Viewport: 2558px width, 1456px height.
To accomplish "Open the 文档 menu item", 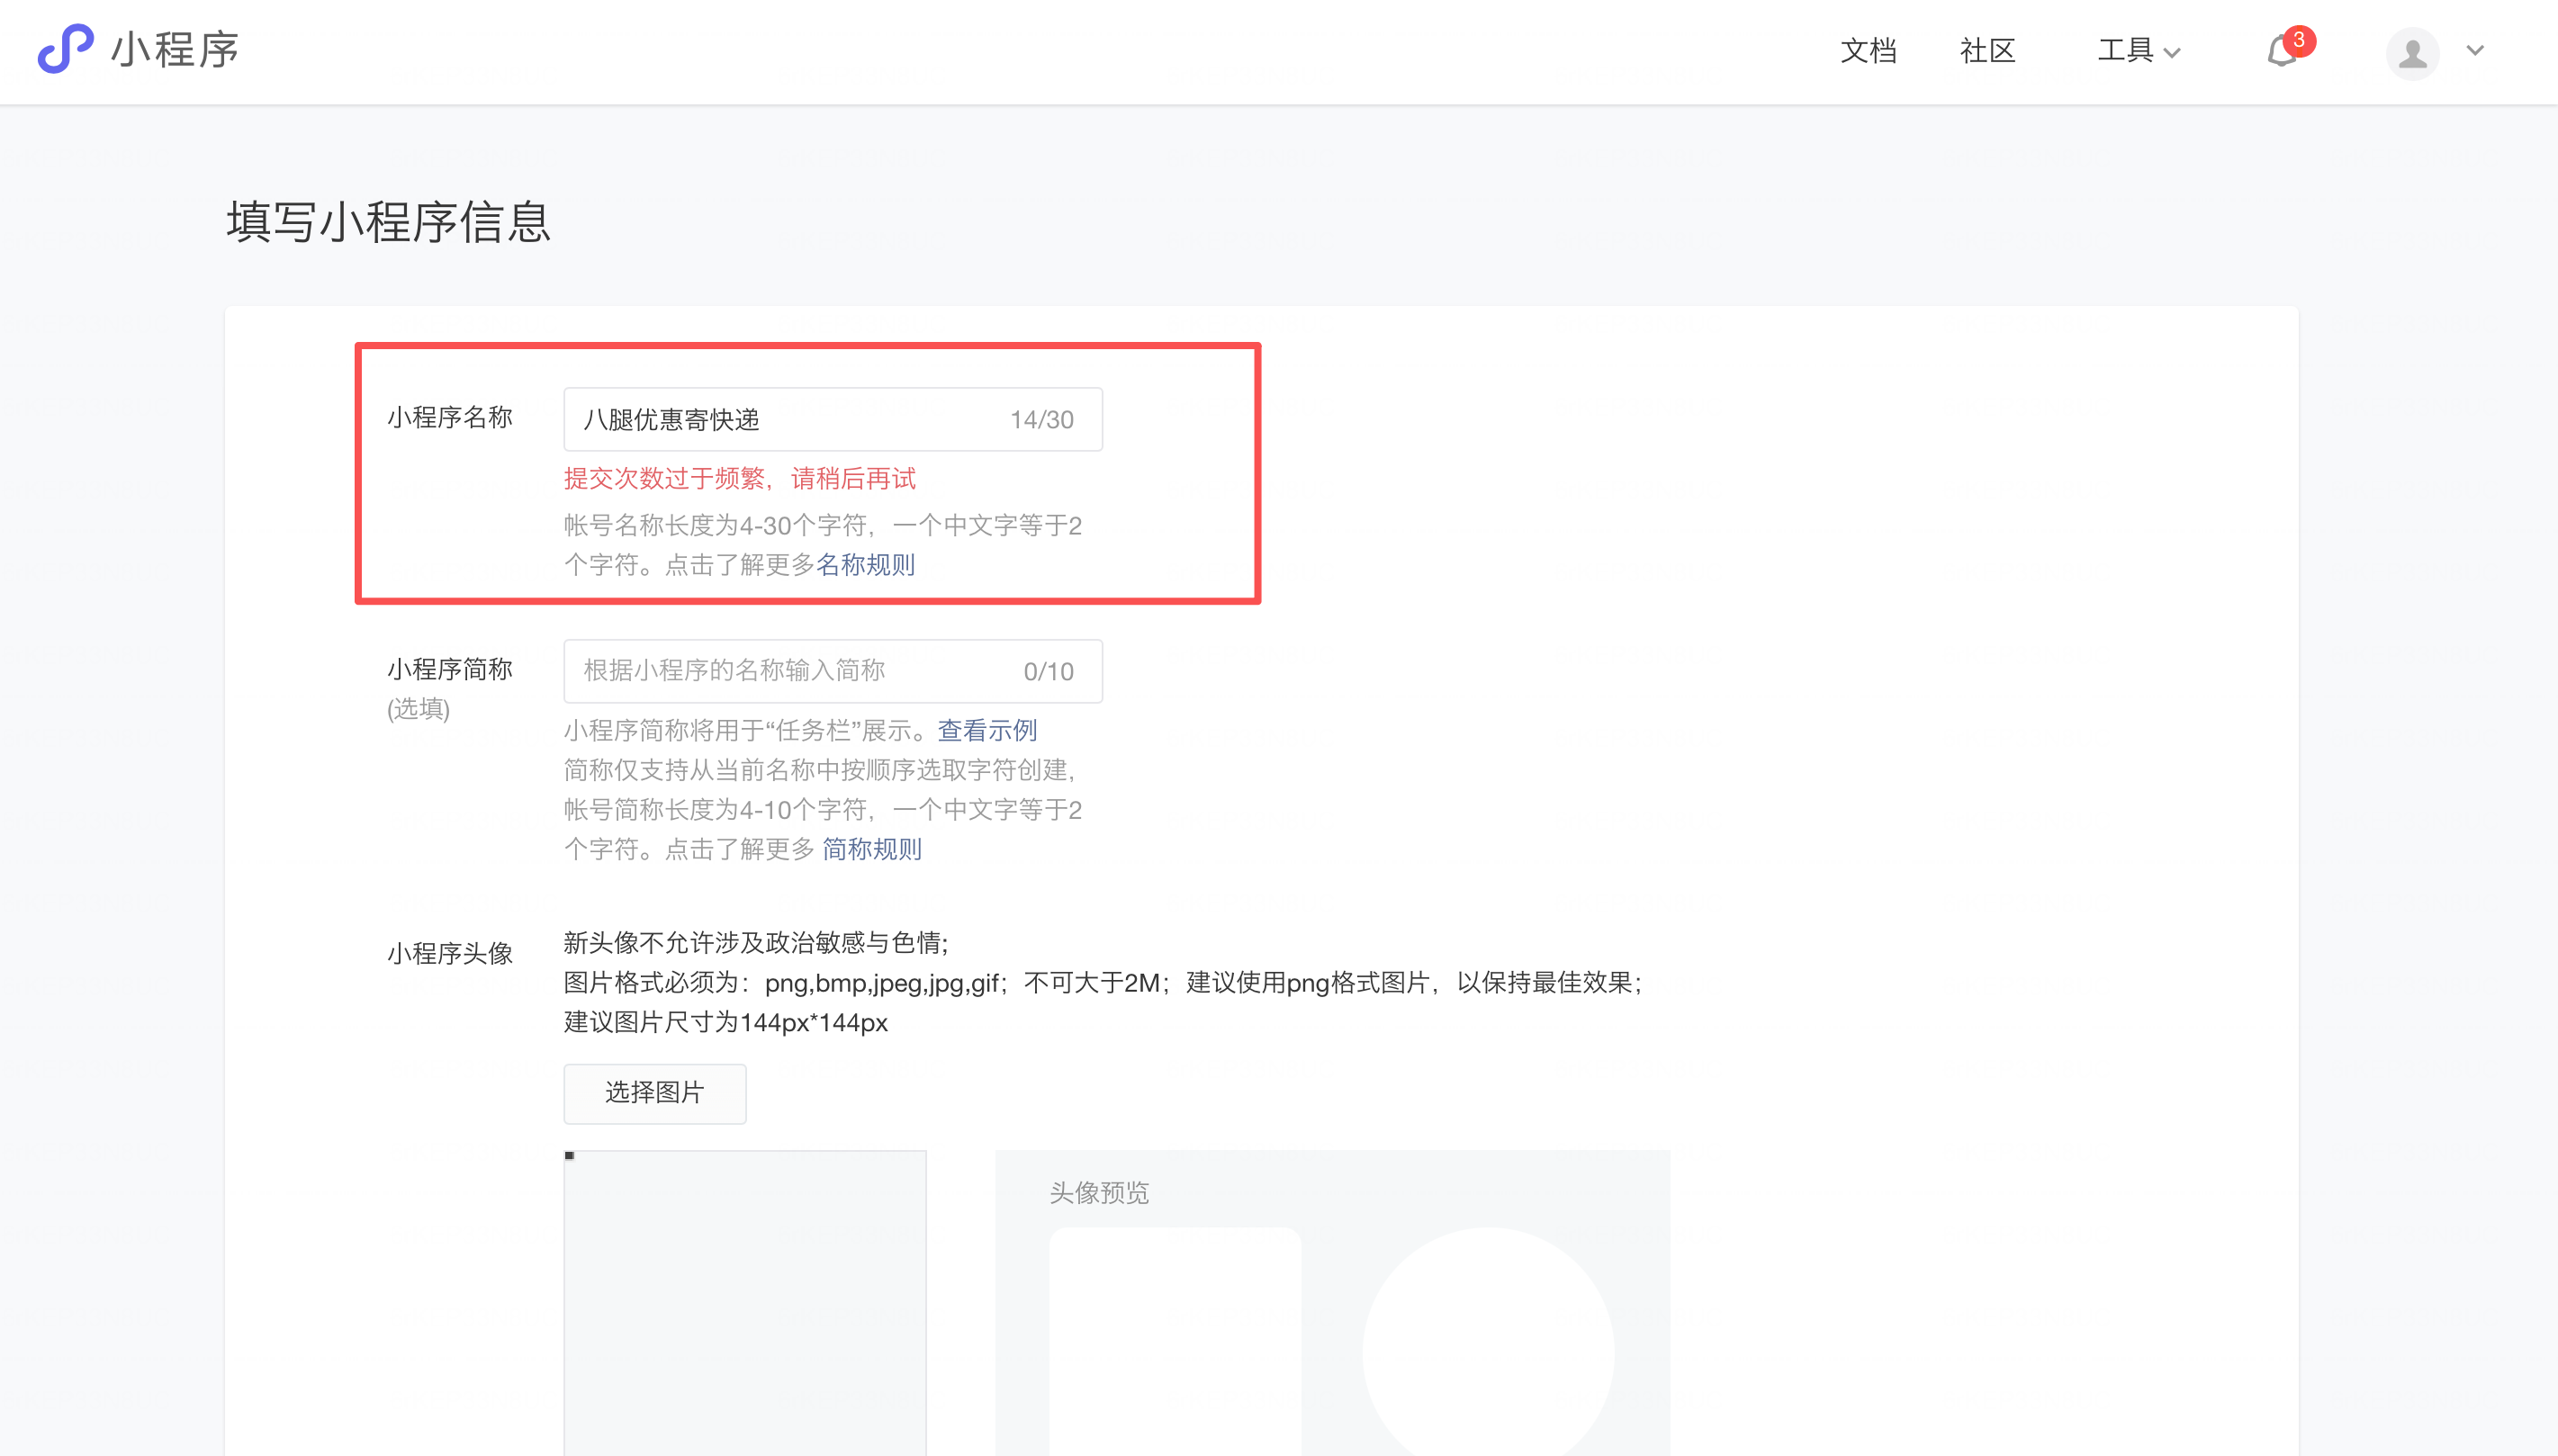I will pos(1868,51).
